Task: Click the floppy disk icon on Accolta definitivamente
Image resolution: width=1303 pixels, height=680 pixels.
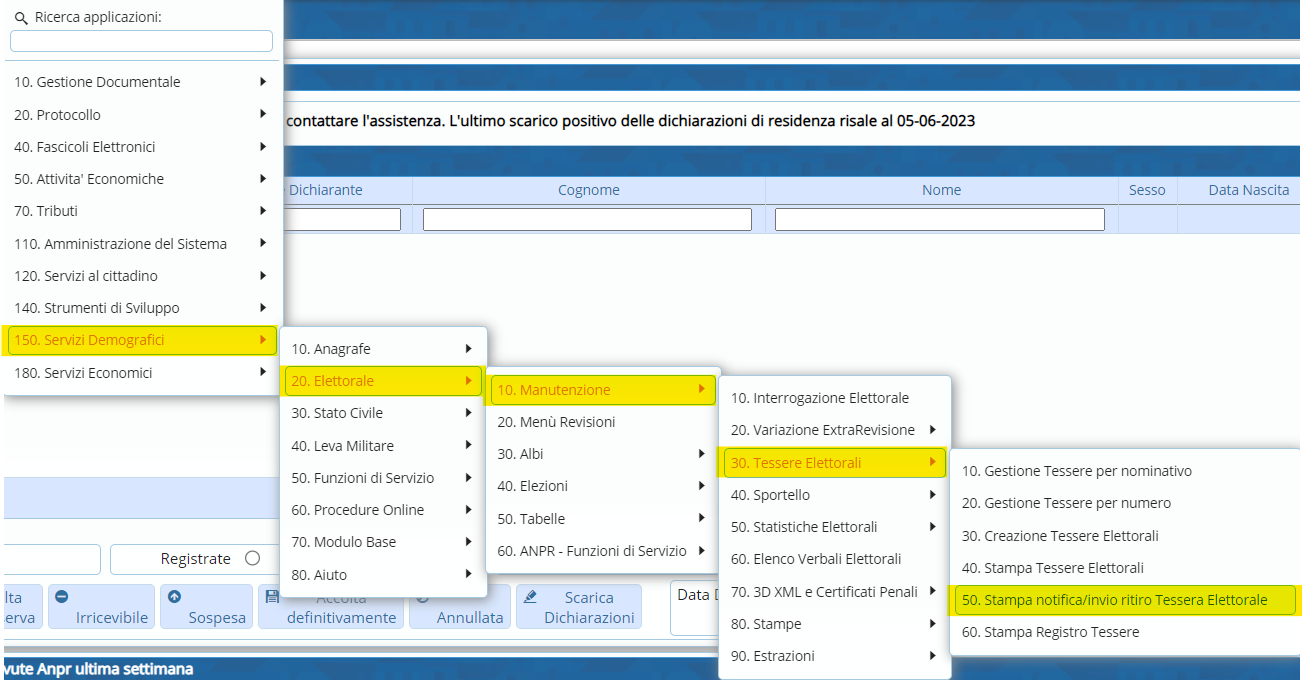Action: (272, 597)
